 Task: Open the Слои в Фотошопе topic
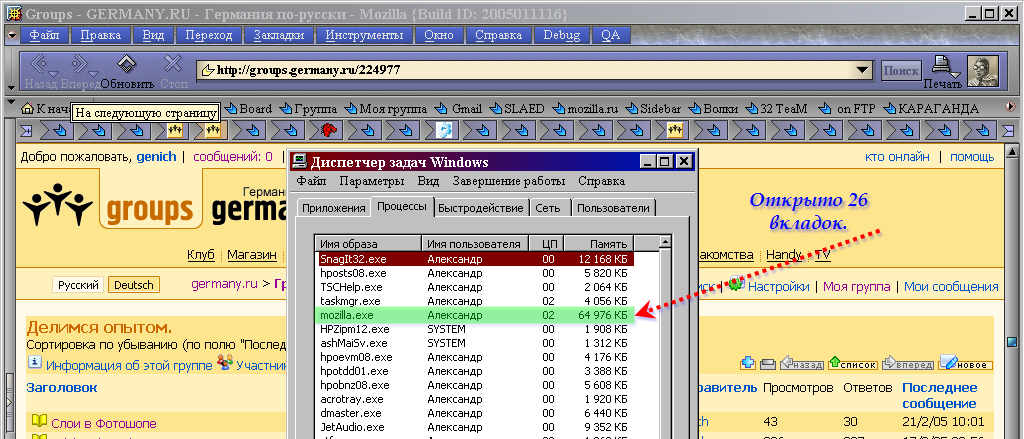[x=104, y=423]
